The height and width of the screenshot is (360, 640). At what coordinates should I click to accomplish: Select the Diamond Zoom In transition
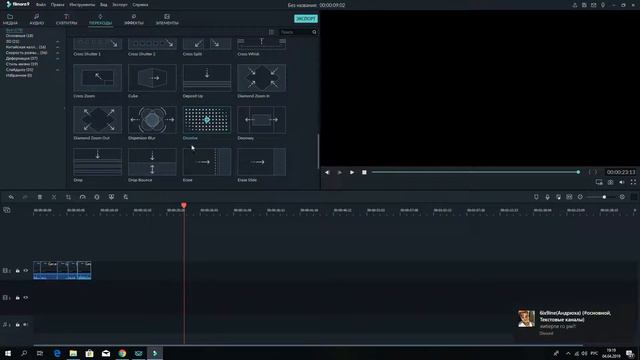pos(262,78)
